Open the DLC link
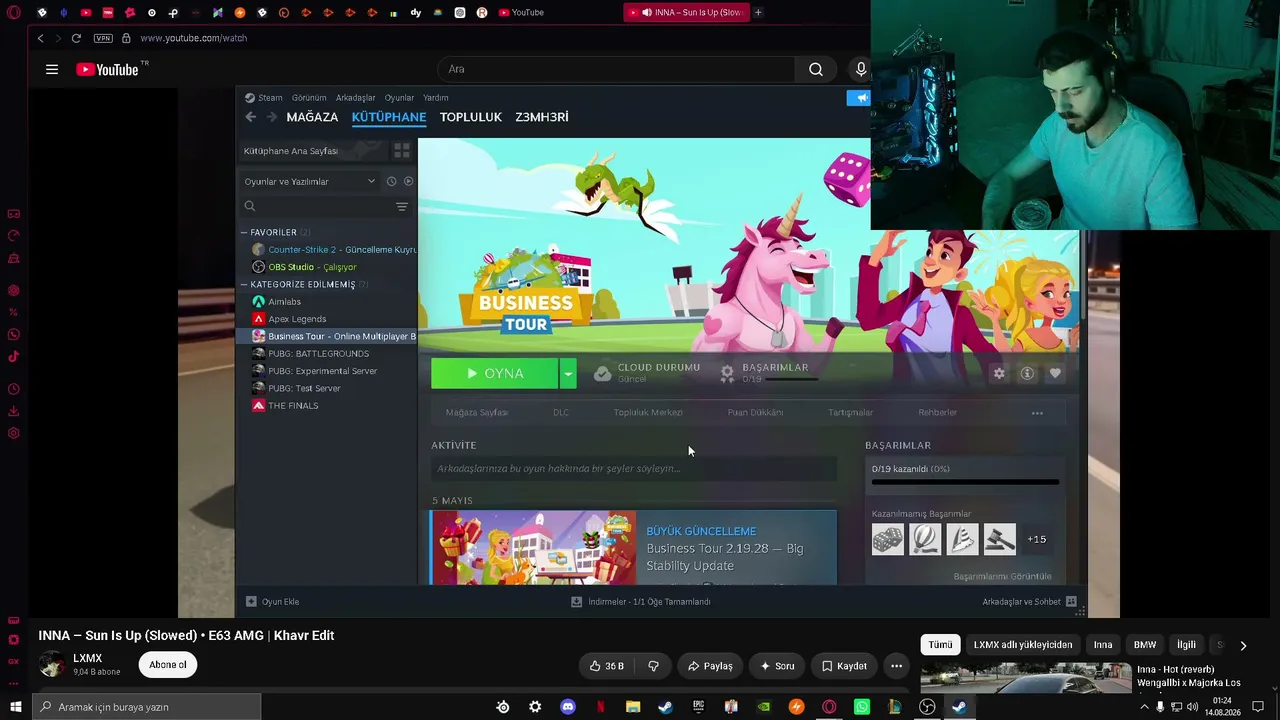The image size is (1280, 720). pos(561,412)
